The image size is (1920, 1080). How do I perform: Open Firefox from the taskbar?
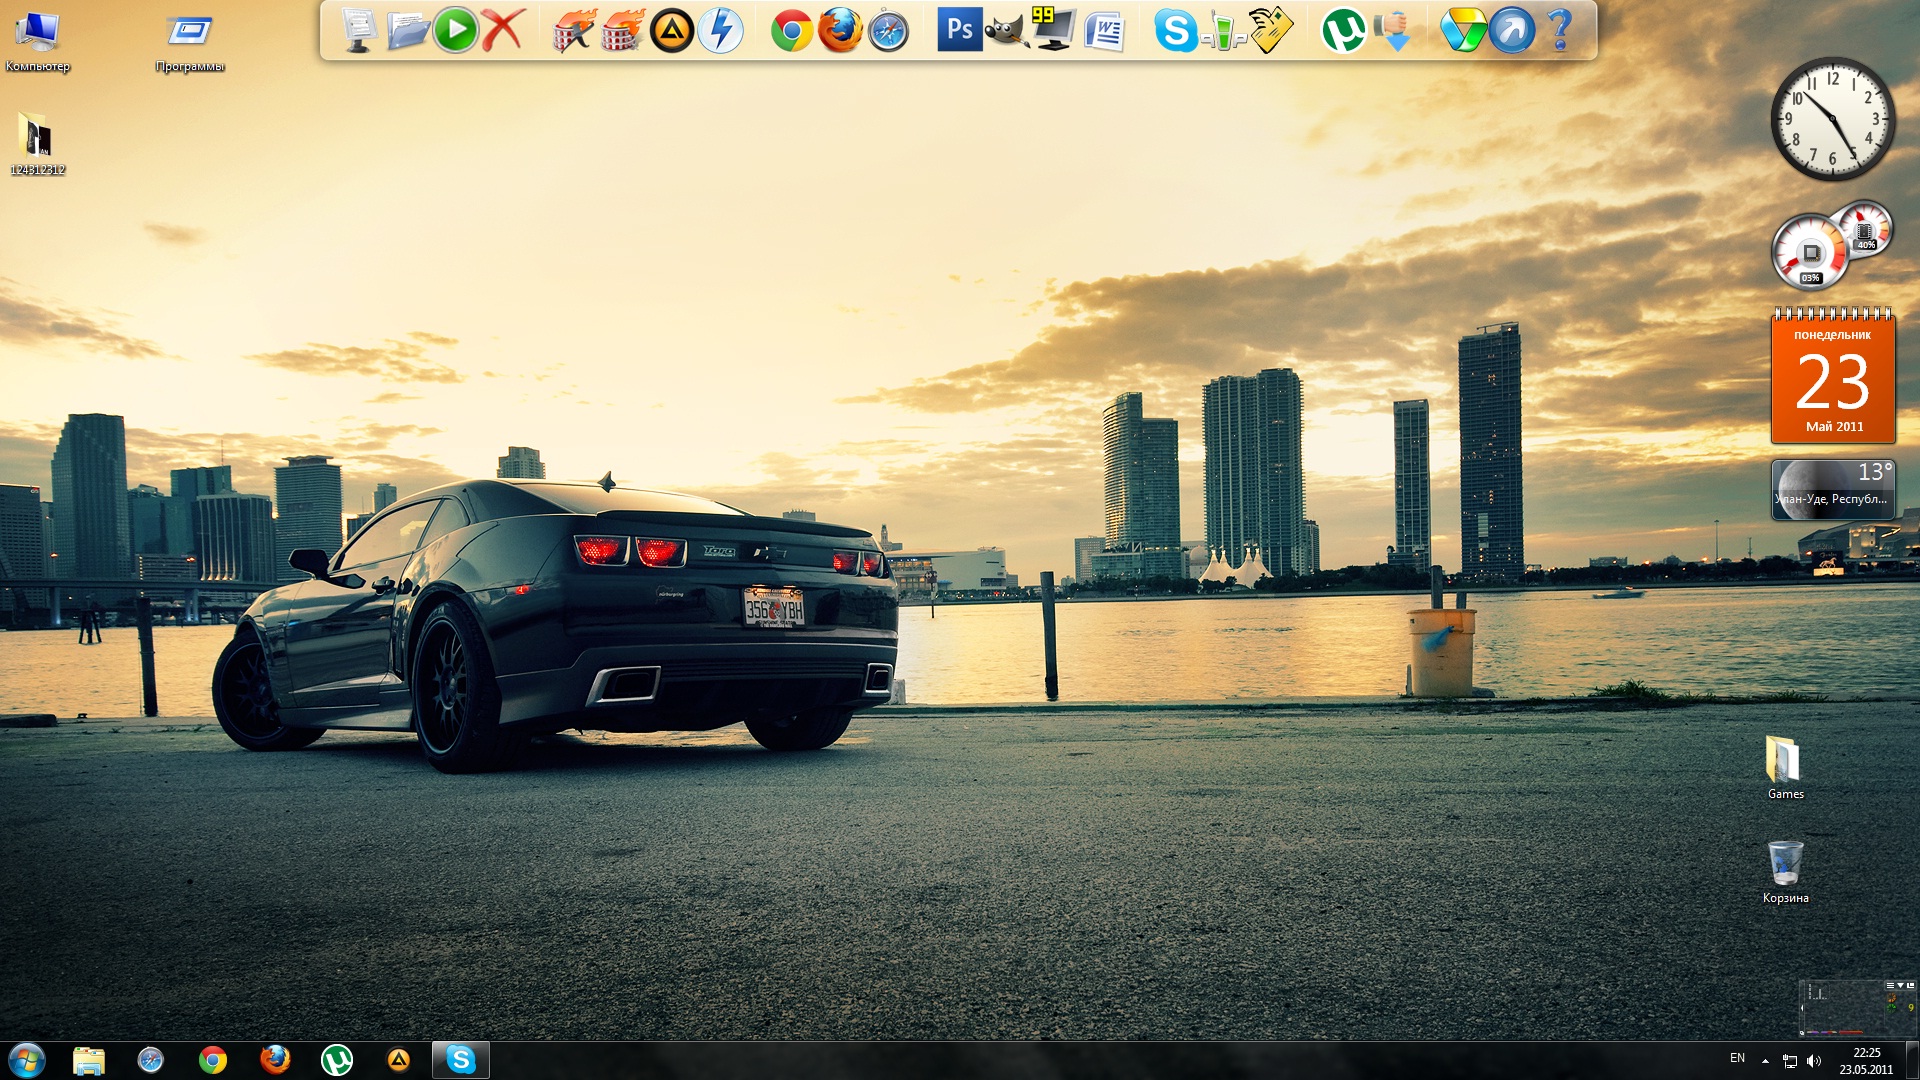pyautogui.click(x=275, y=1060)
